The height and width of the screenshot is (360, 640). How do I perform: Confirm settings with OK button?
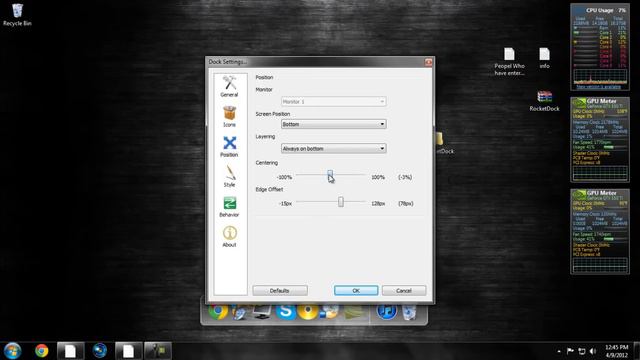pyautogui.click(x=356, y=291)
